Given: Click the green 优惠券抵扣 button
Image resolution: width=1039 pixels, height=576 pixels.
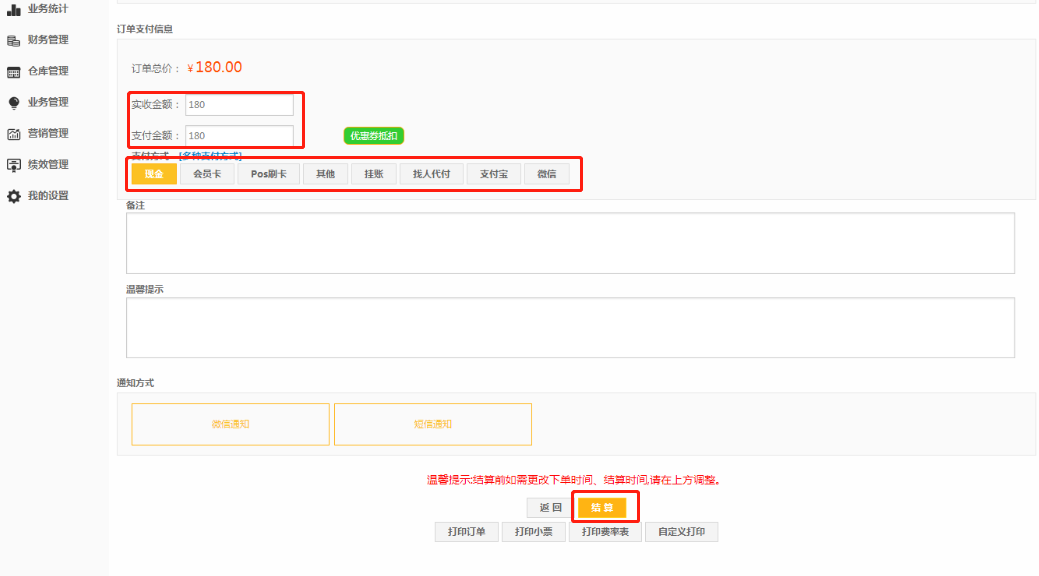Looking at the screenshot, I should [374, 136].
